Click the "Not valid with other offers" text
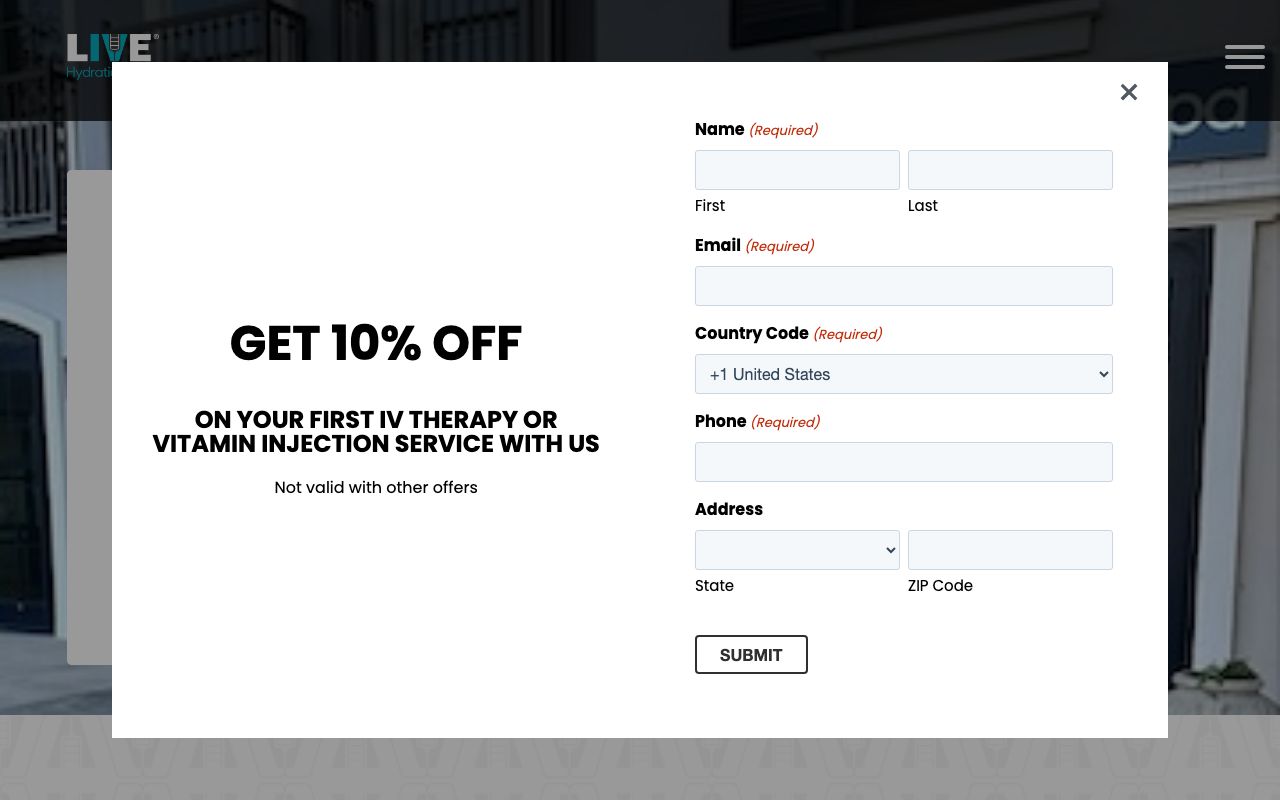The height and width of the screenshot is (800, 1280). 376,487
